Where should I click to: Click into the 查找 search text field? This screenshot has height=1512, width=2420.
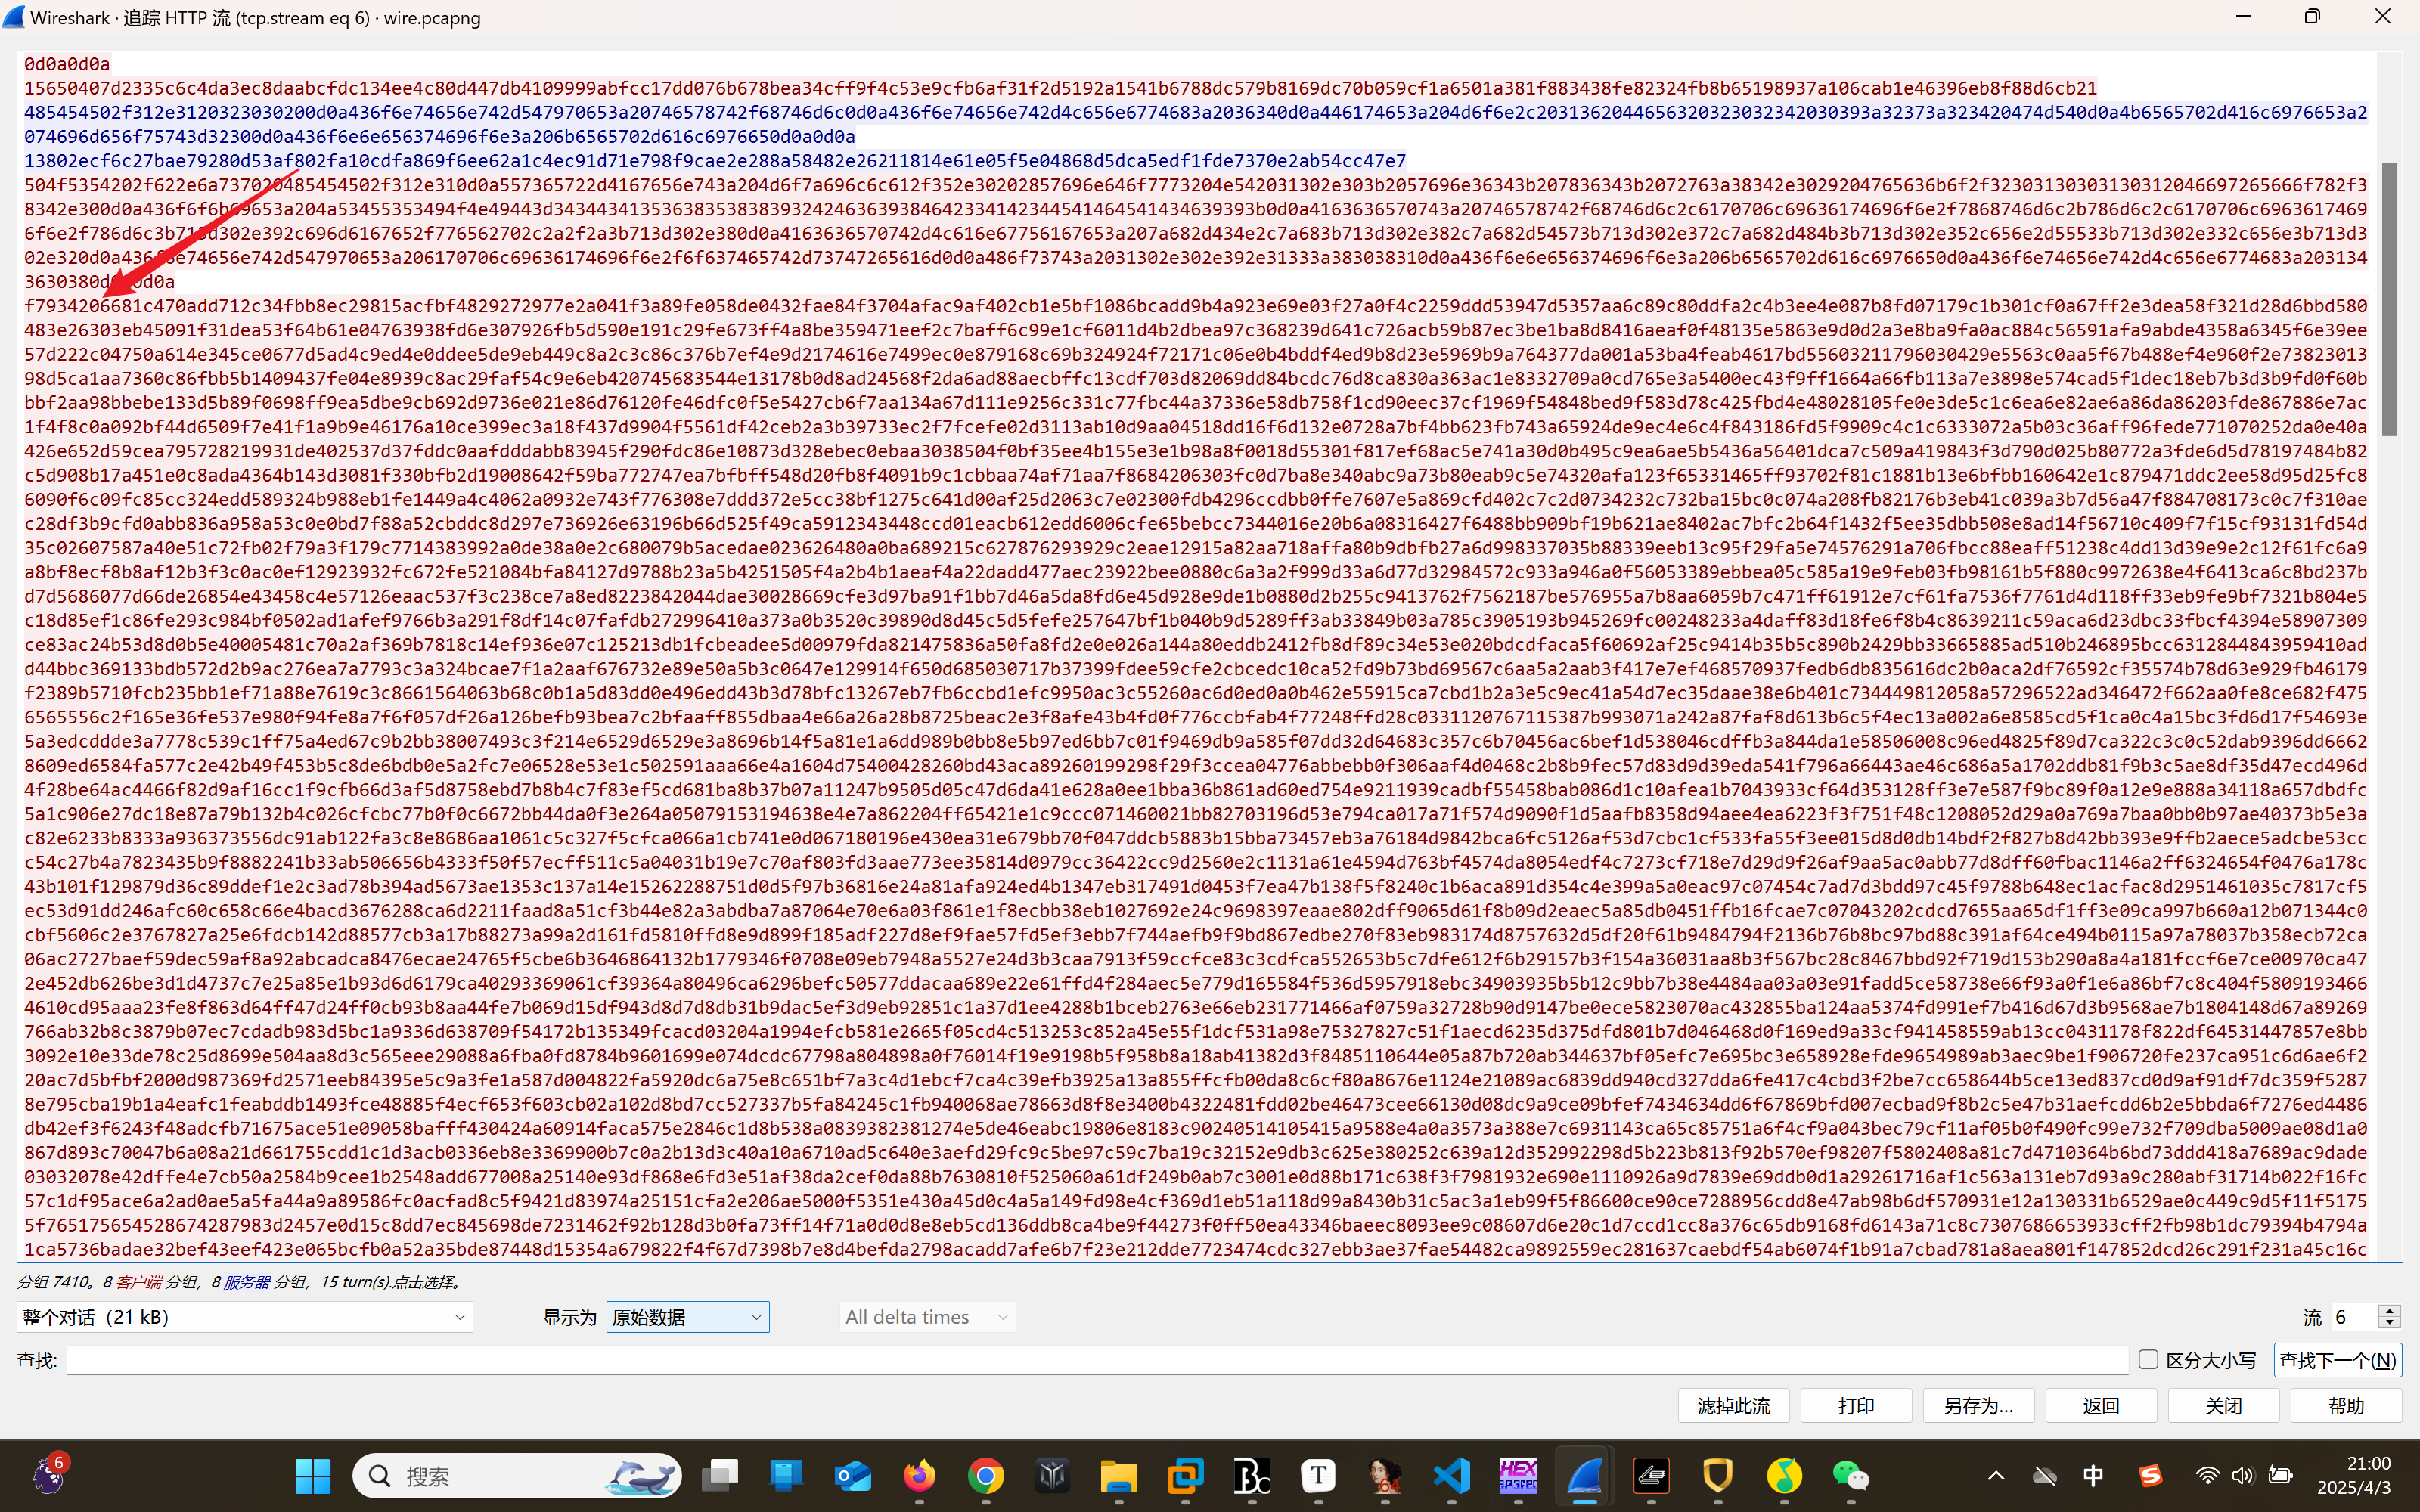pyautogui.click(x=1096, y=1360)
